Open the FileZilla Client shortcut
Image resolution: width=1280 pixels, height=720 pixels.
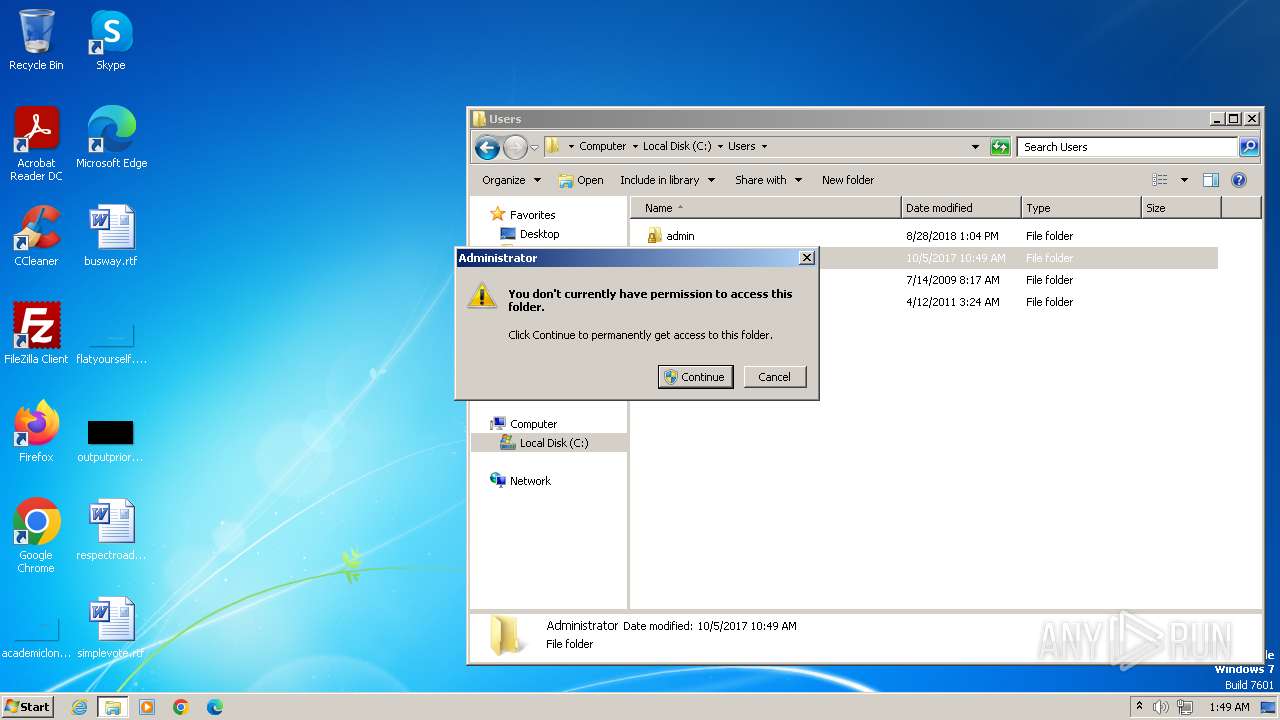[x=36, y=334]
